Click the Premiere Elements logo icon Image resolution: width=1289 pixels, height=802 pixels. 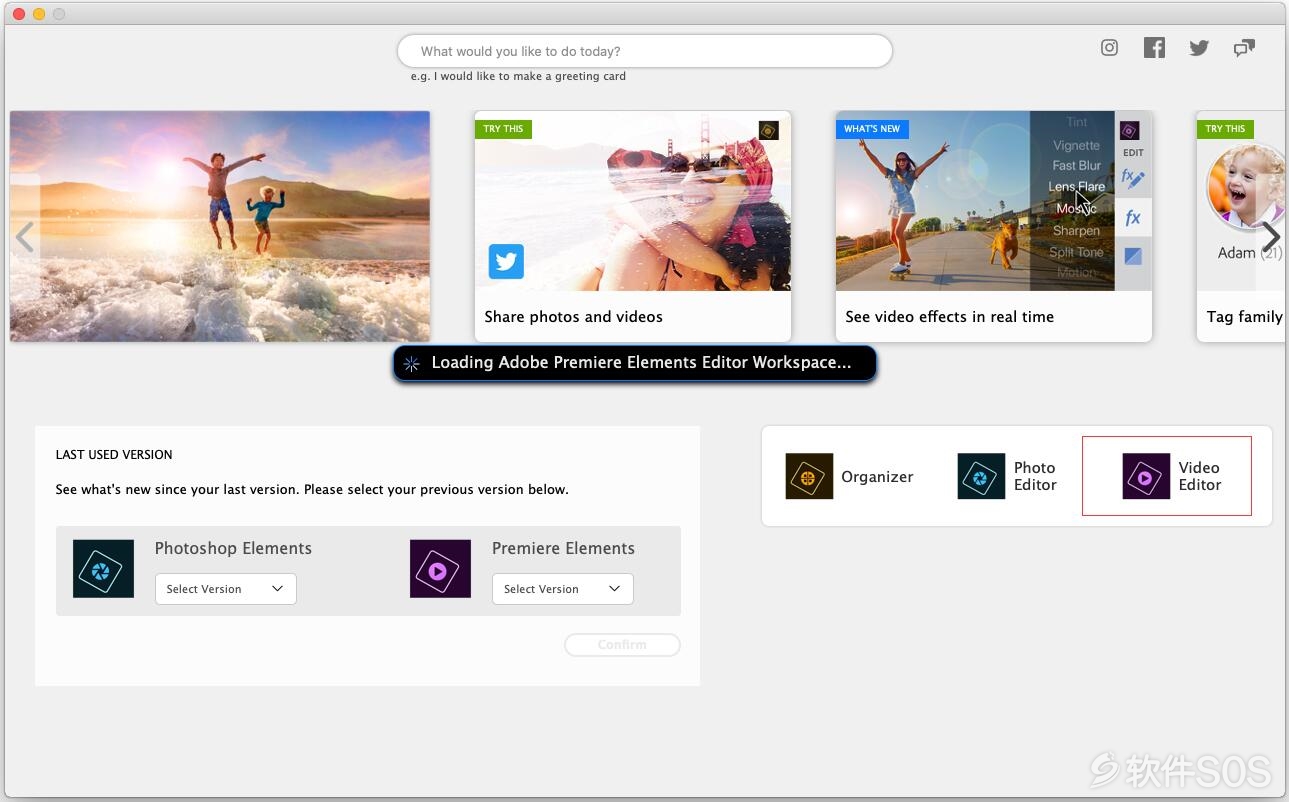coord(440,569)
